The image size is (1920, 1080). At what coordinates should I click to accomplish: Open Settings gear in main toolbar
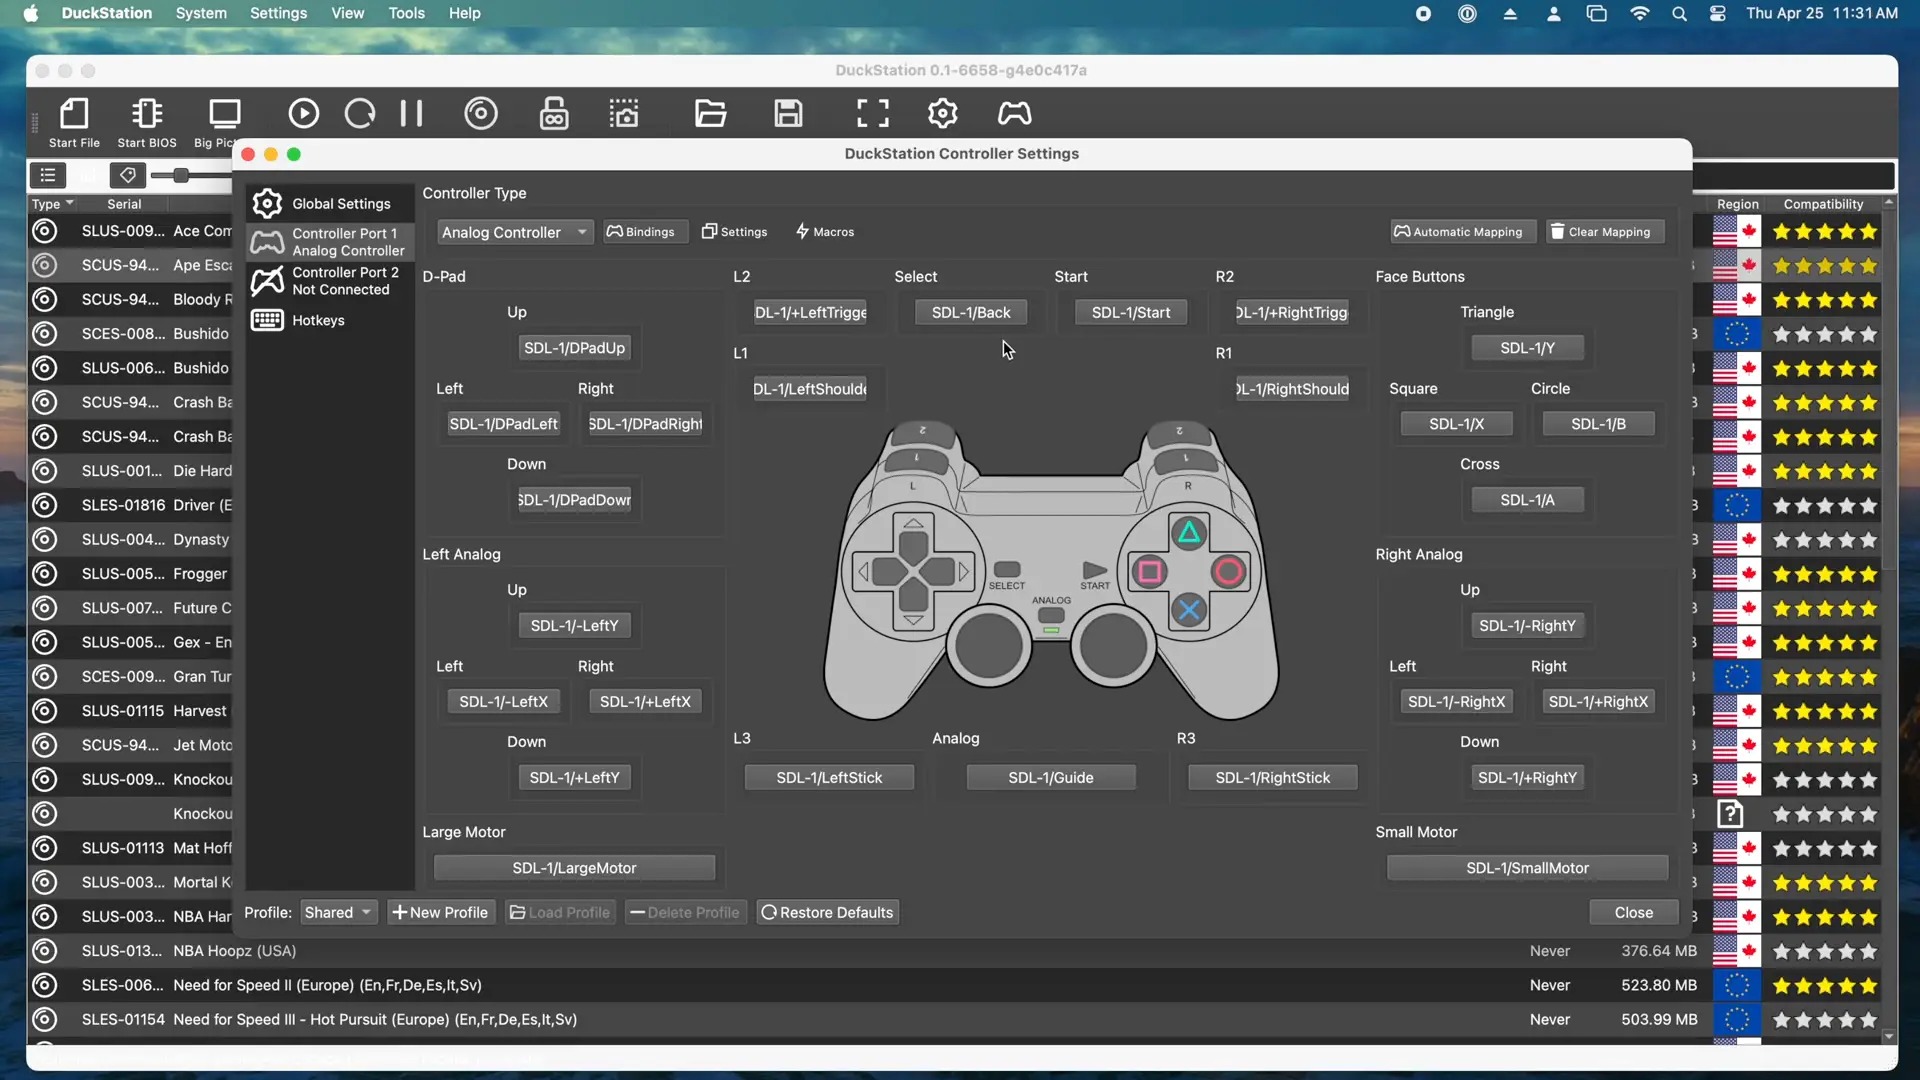(x=943, y=113)
